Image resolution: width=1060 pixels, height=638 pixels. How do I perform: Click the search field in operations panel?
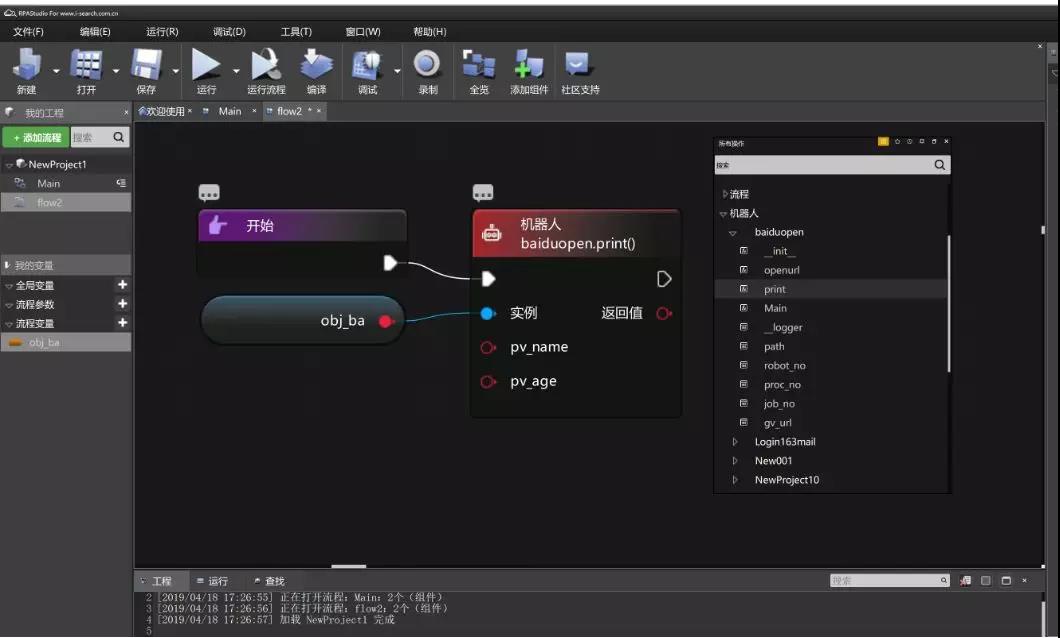click(x=822, y=165)
